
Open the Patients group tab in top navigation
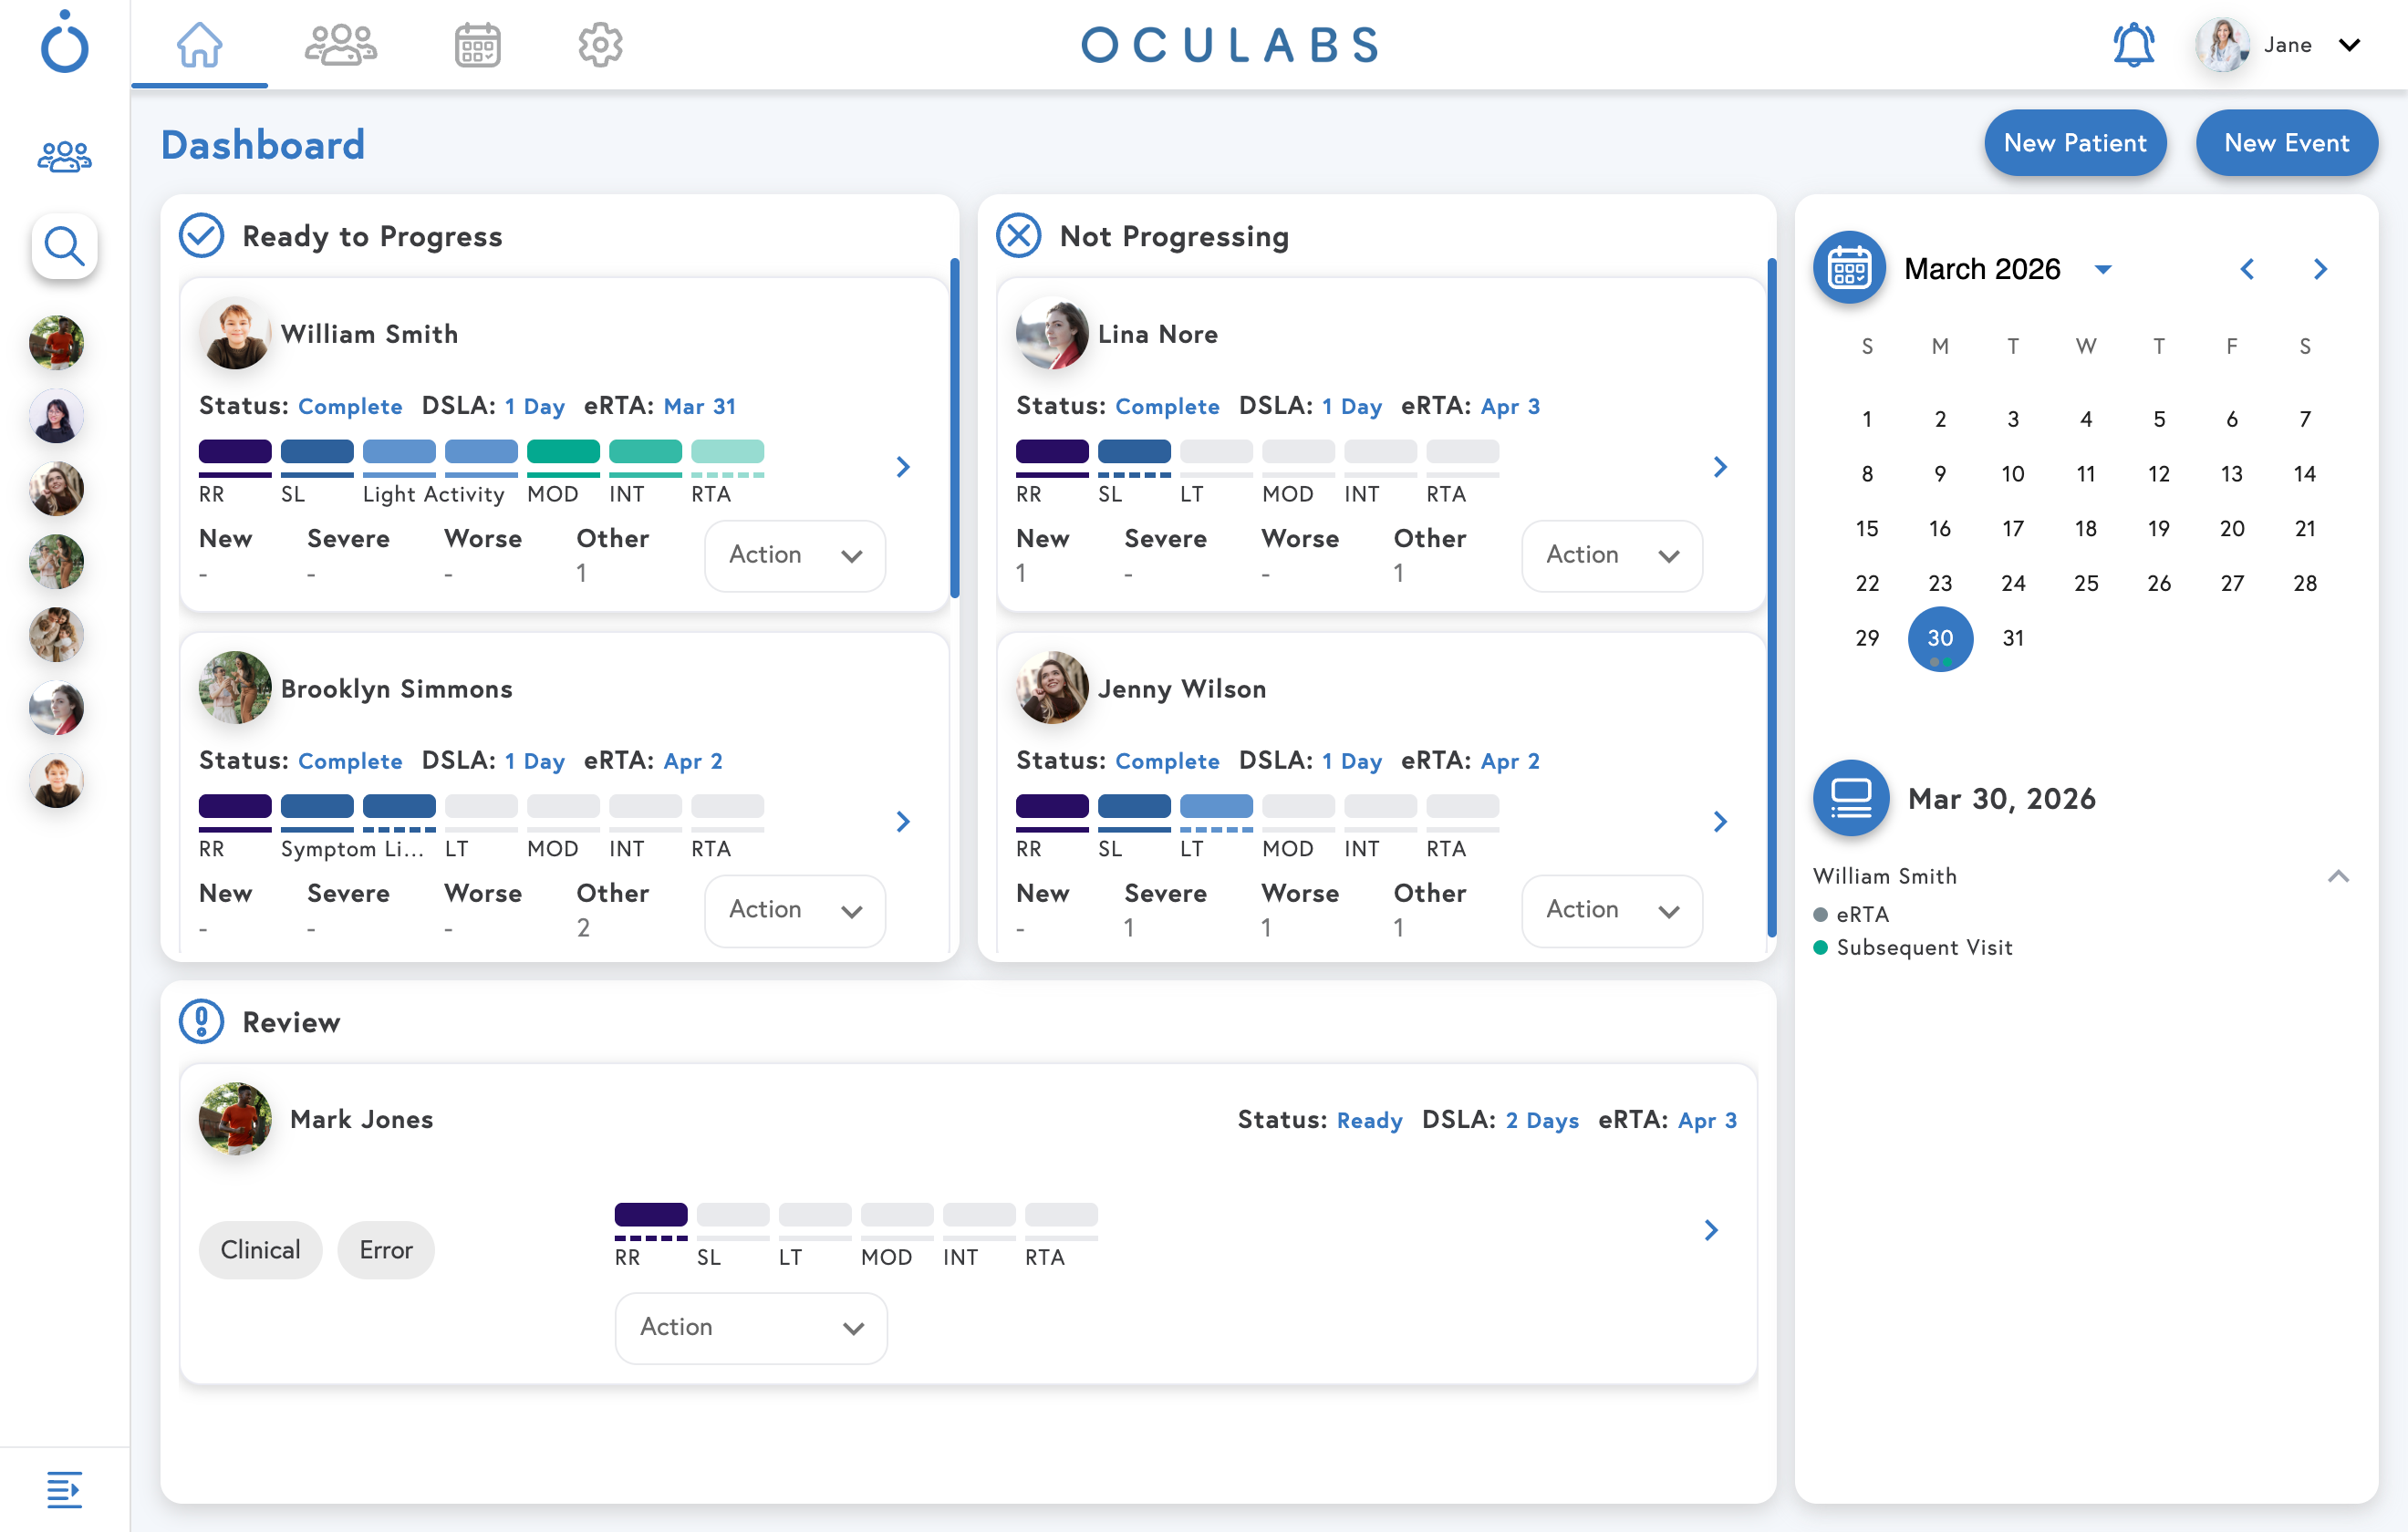[341, 45]
